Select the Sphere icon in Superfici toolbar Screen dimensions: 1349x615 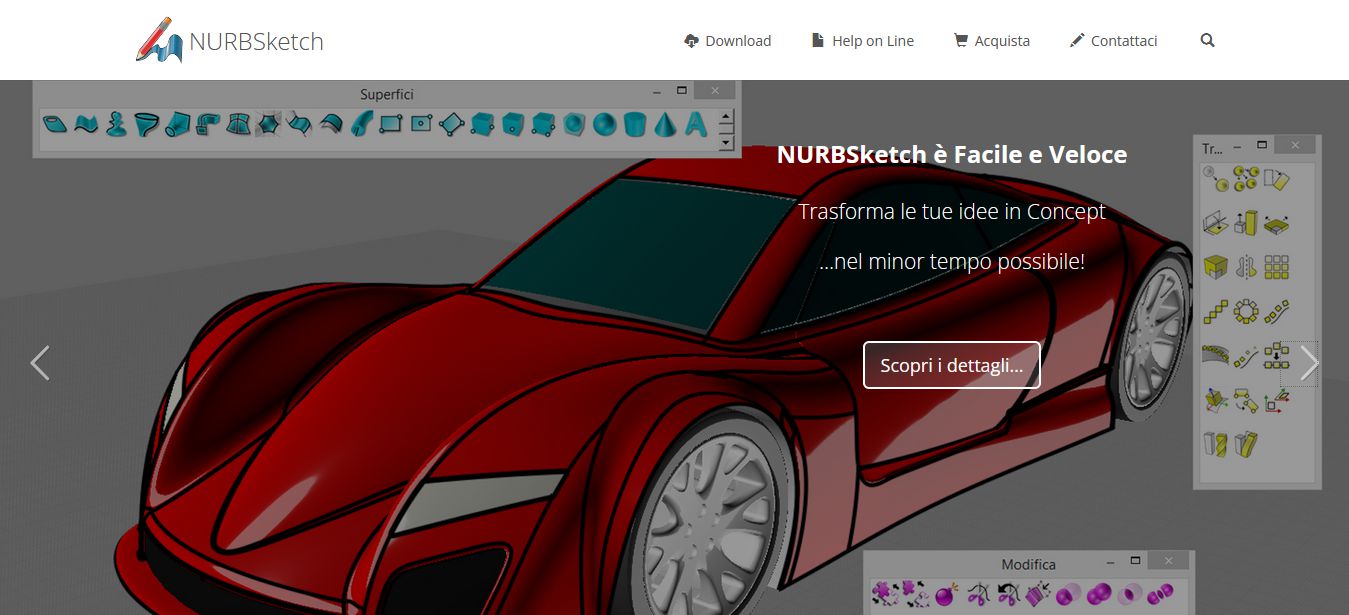click(605, 124)
